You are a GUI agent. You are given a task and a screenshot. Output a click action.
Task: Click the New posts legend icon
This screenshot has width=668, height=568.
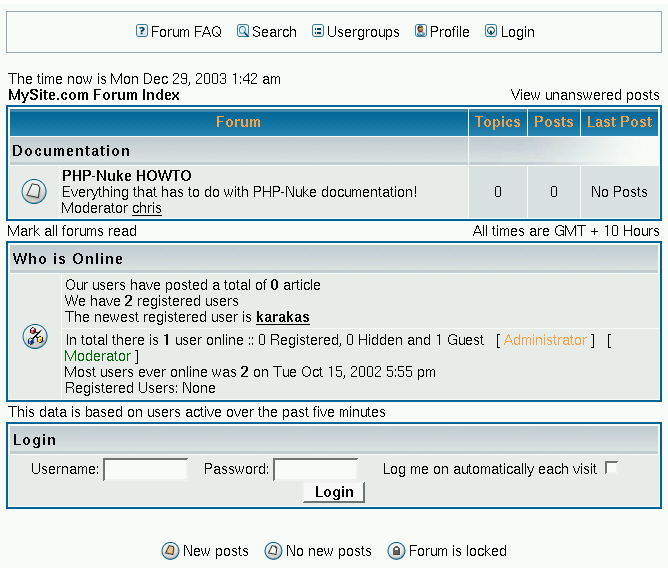[171, 551]
